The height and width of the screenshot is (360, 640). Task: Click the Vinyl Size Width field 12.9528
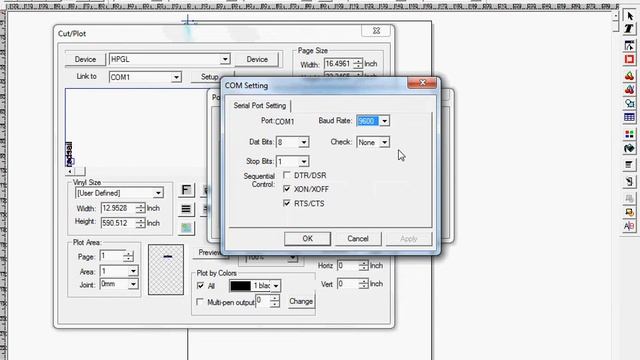click(x=118, y=208)
